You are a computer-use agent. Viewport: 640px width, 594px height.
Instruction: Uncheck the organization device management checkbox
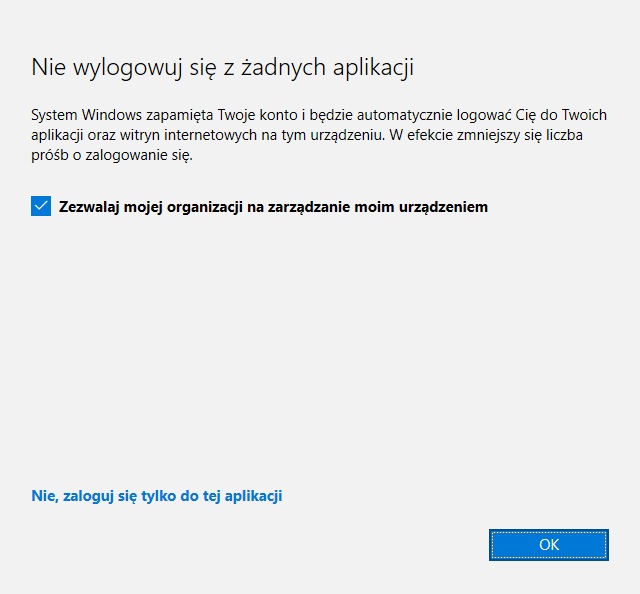(41, 206)
